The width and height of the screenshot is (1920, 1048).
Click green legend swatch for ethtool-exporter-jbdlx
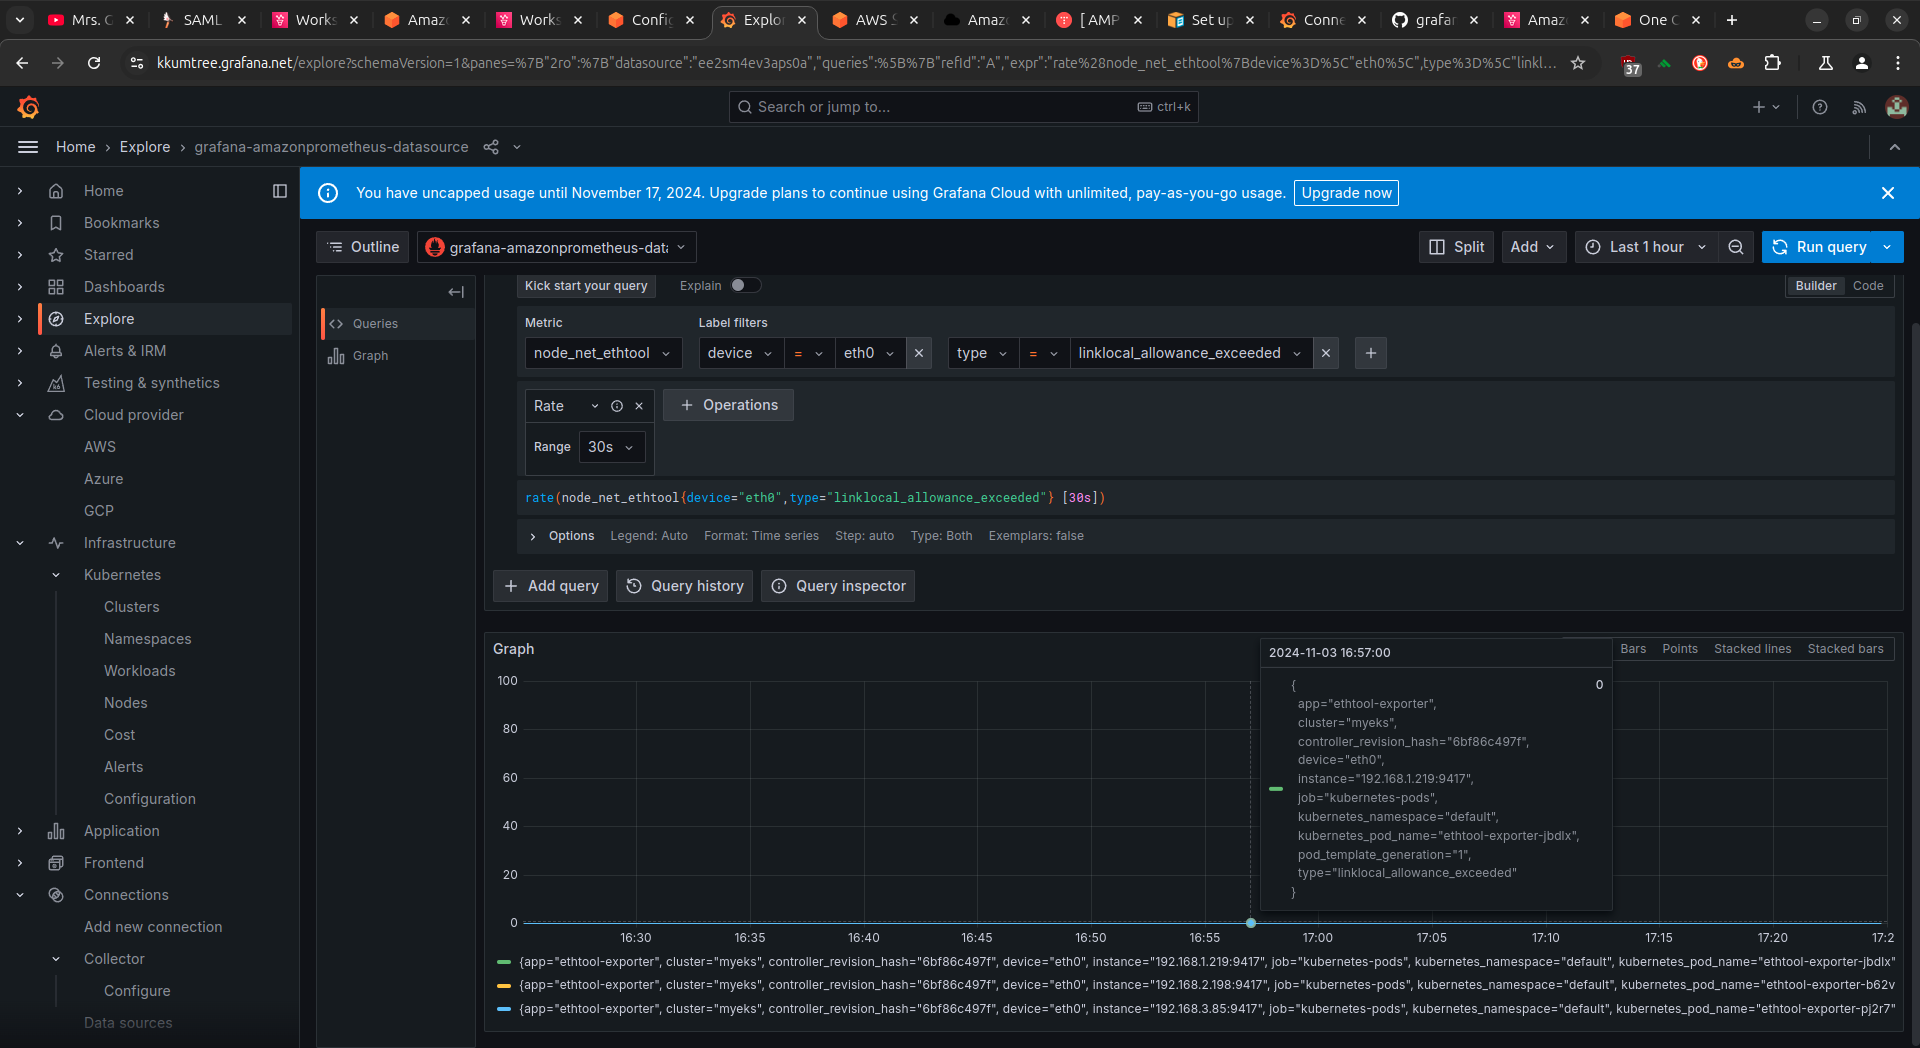click(x=504, y=962)
